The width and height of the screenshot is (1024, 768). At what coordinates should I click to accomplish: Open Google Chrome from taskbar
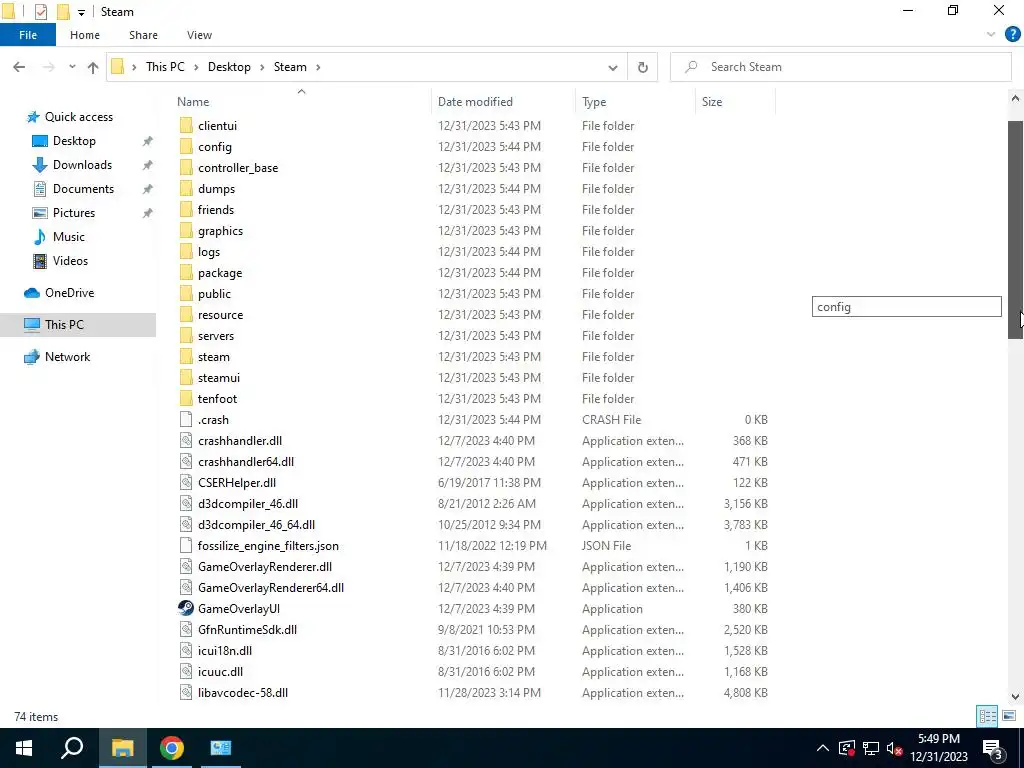171,748
